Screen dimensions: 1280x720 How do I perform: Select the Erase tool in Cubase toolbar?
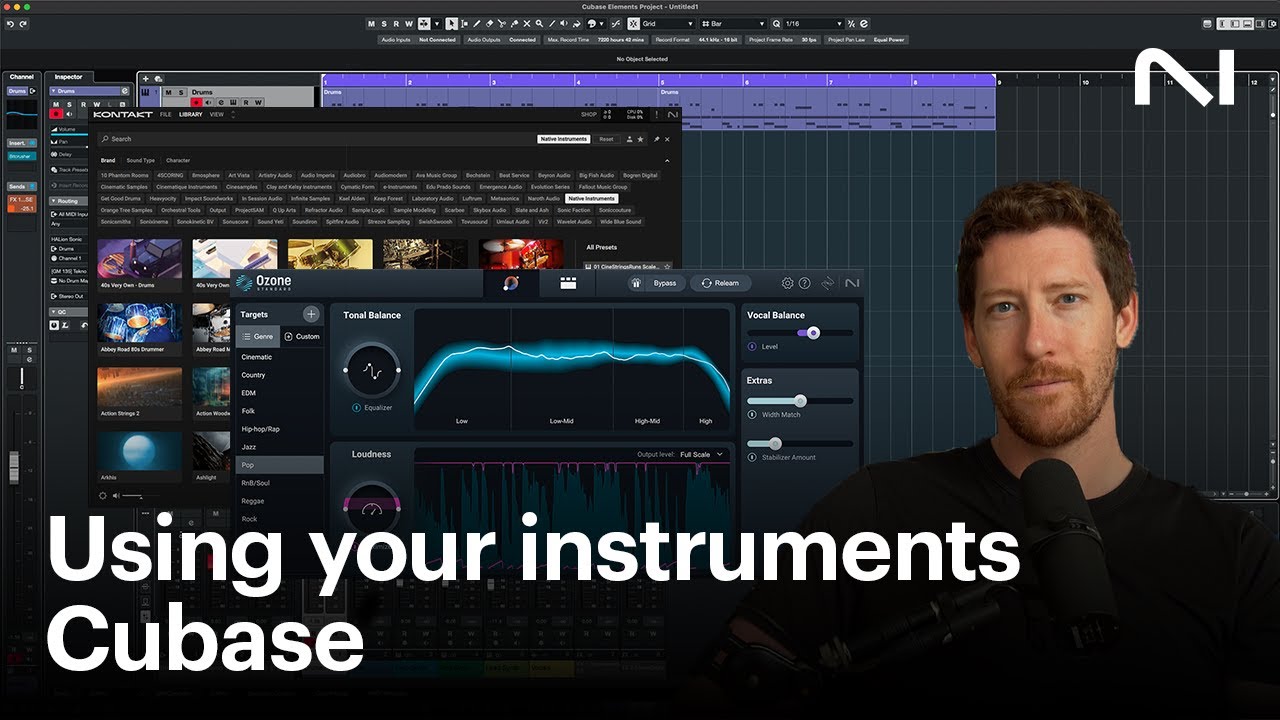coord(490,23)
